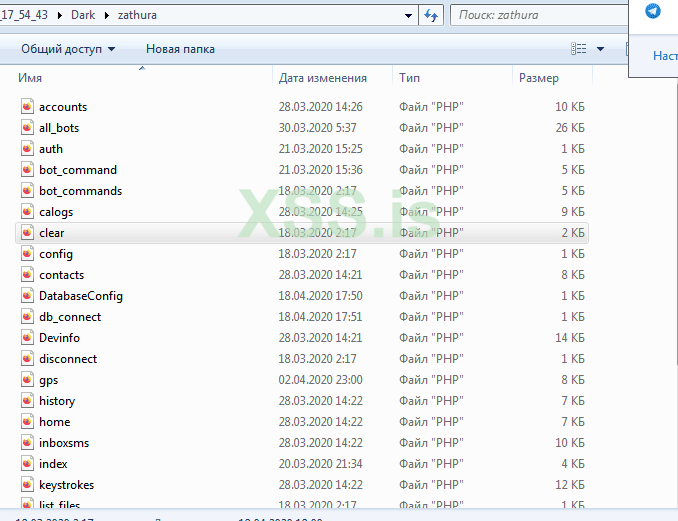Click the Telegram icon at top right
678x521 pixels.
(x=652, y=11)
